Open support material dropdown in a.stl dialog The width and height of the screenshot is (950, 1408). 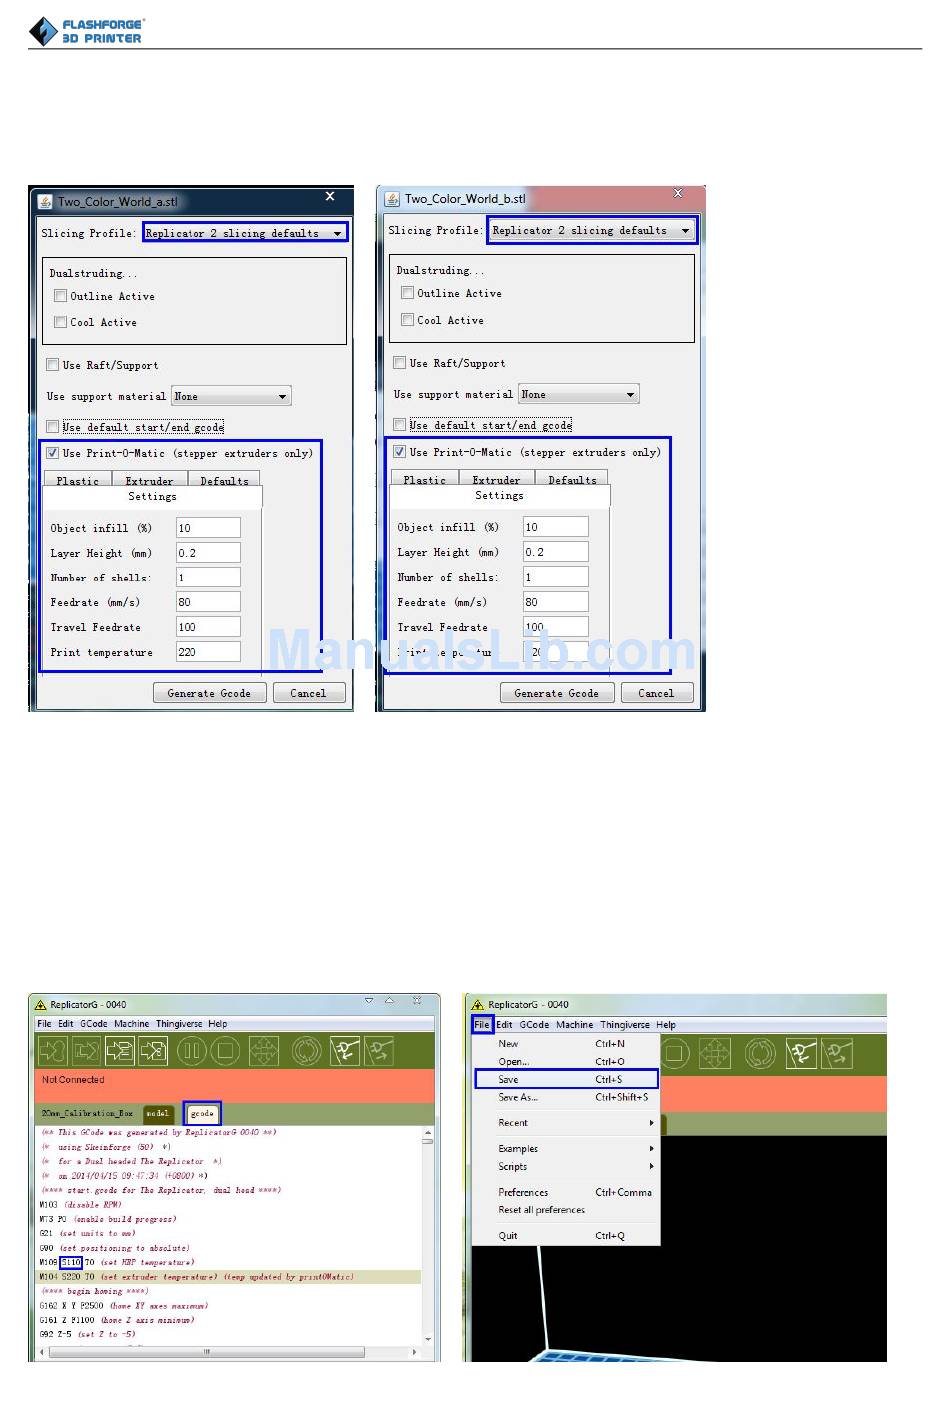[x=231, y=396]
